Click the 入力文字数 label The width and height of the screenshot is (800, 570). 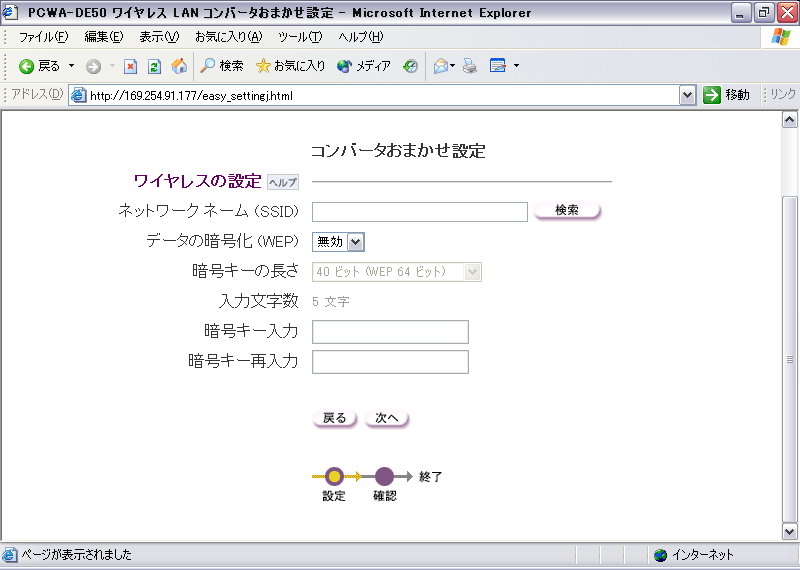[258, 301]
